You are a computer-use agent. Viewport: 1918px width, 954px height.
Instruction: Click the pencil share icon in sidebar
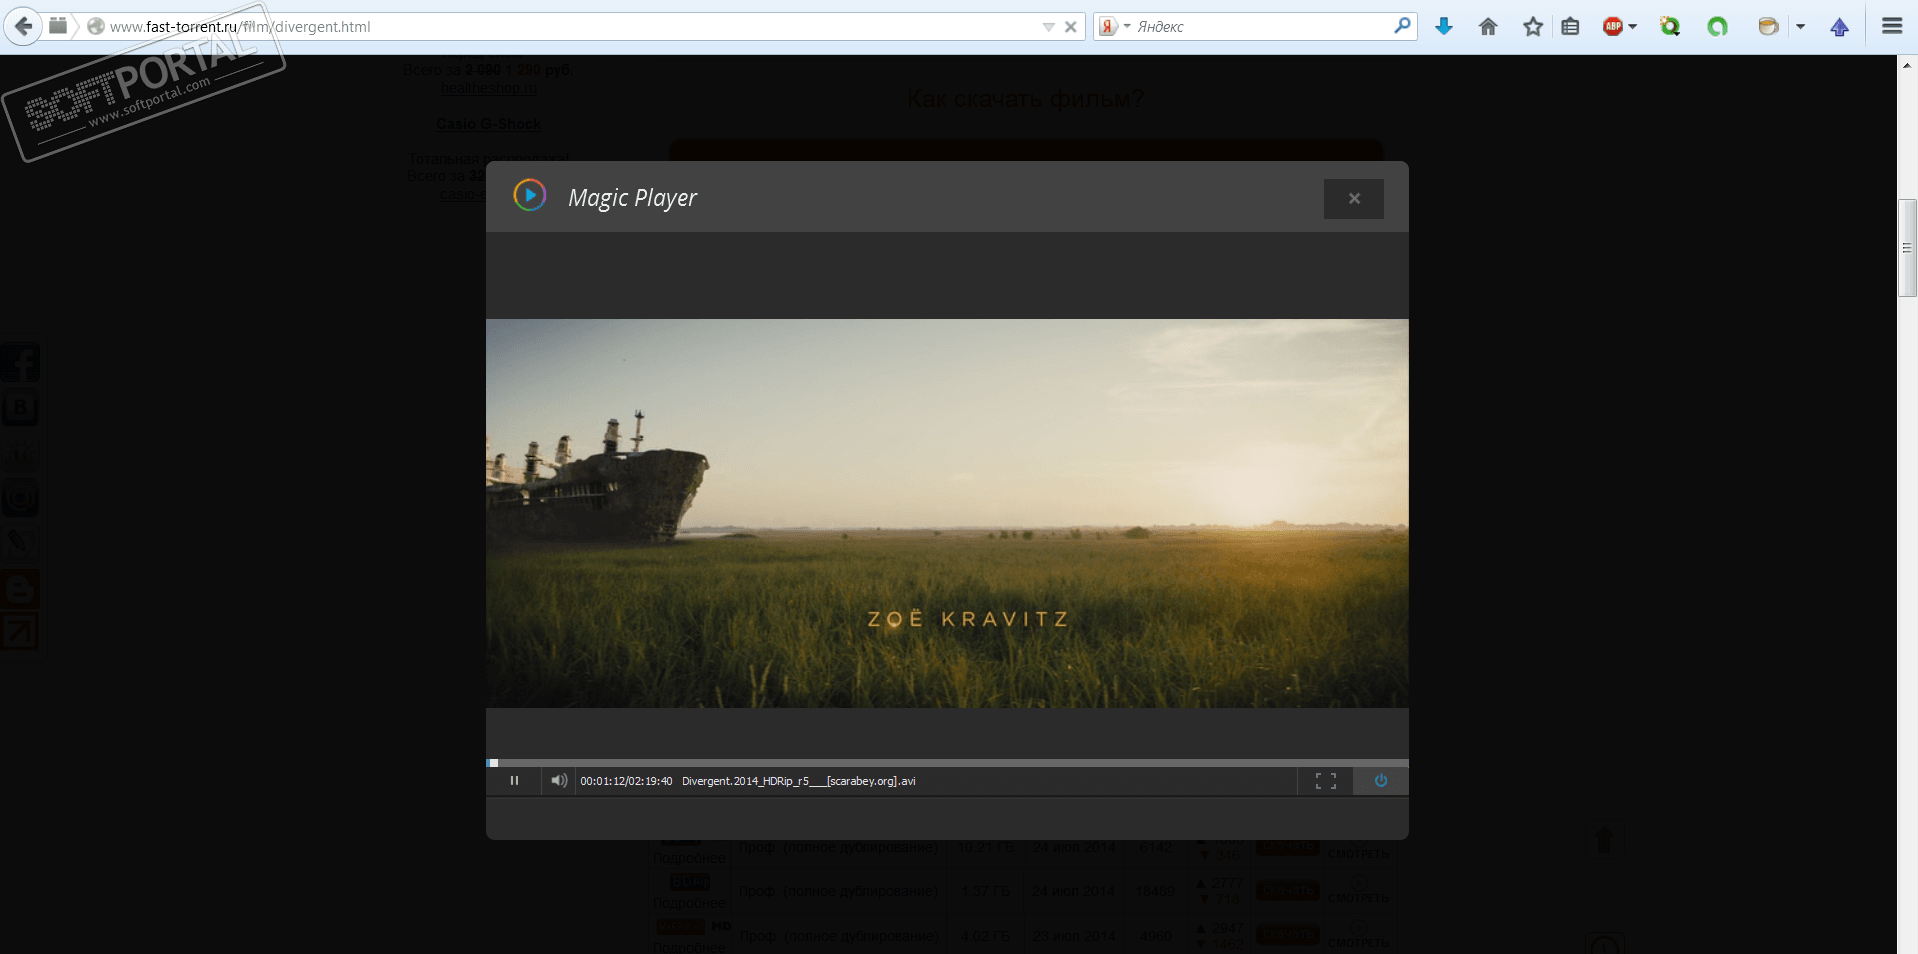(x=20, y=543)
